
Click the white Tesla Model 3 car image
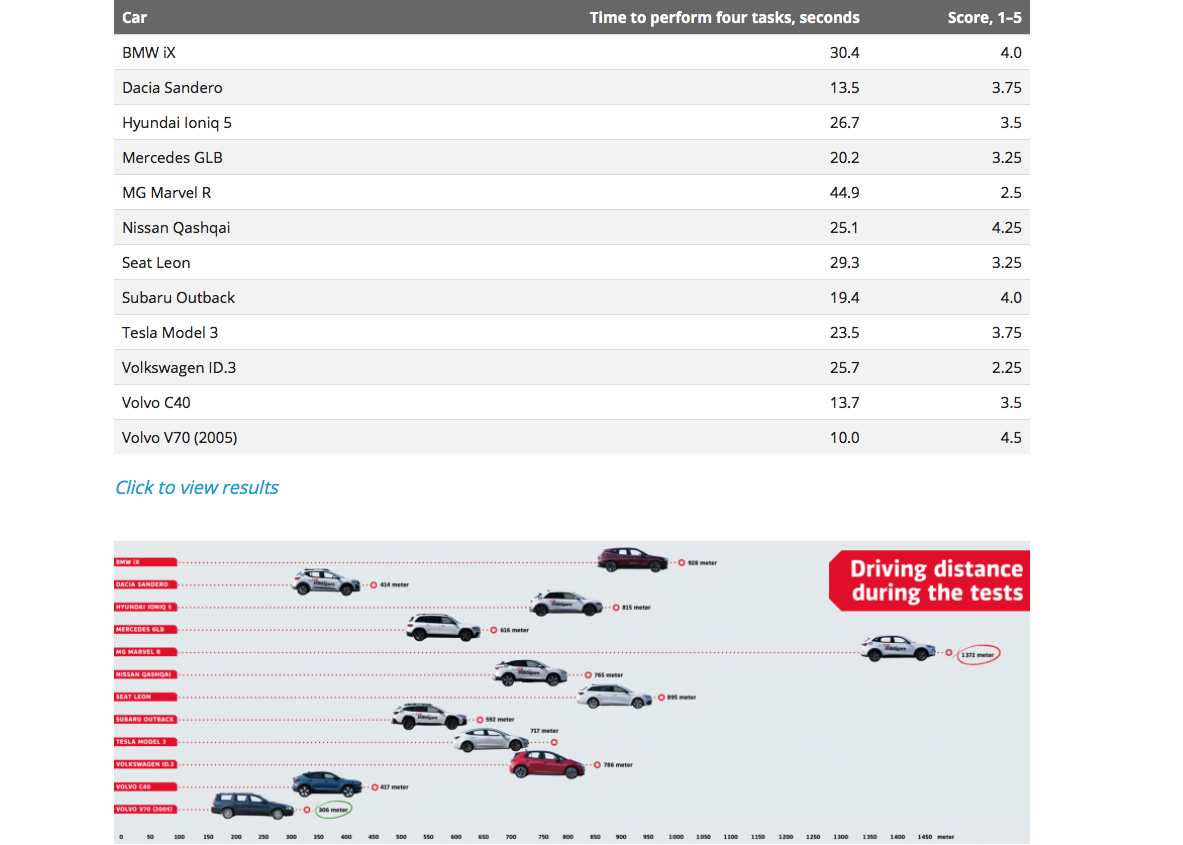[489, 741]
